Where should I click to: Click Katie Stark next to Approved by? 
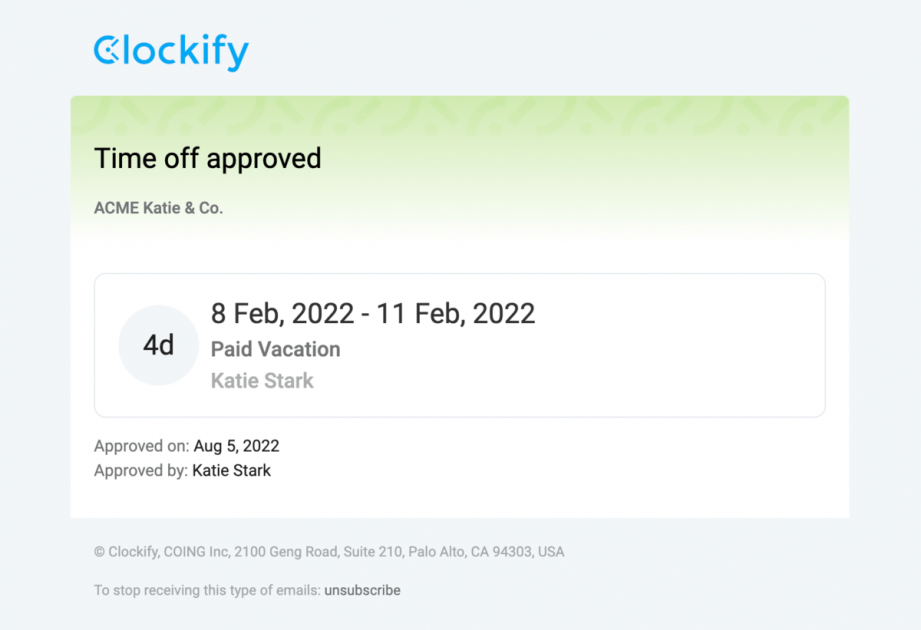click(x=231, y=470)
